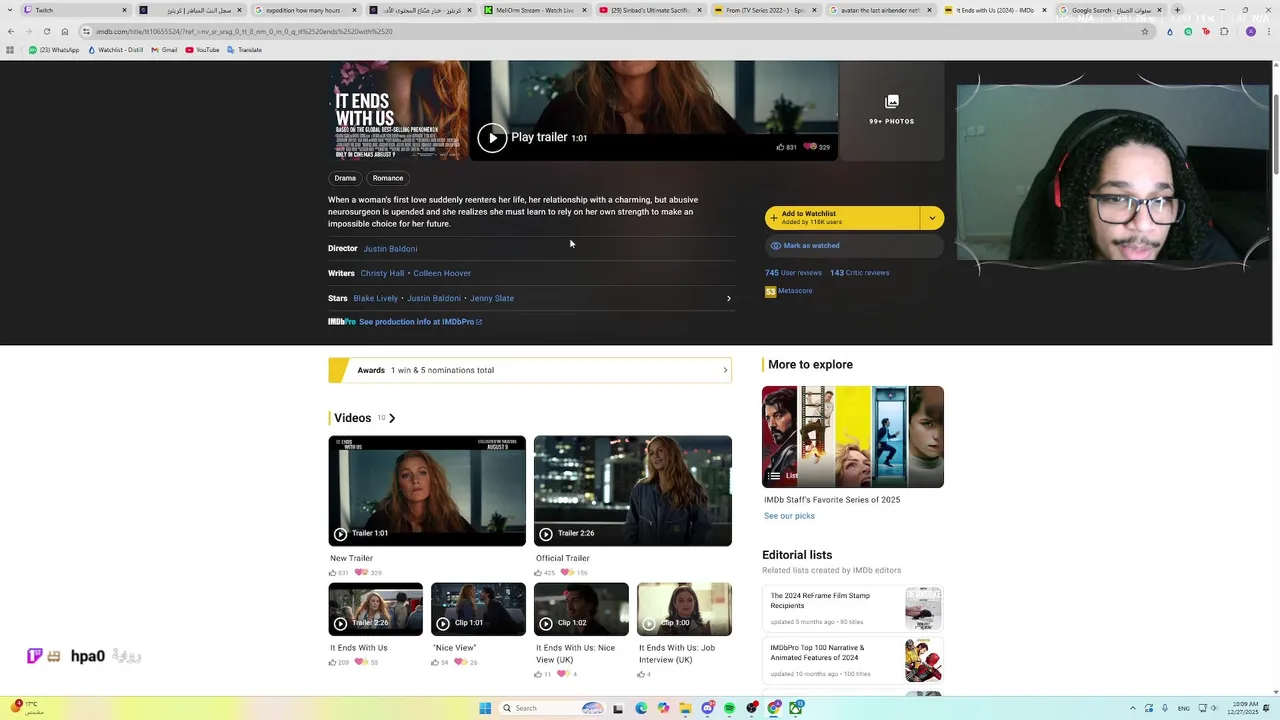This screenshot has width=1280, height=720.
Task: See production info at IMDbPro
Action: [x=420, y=322]
